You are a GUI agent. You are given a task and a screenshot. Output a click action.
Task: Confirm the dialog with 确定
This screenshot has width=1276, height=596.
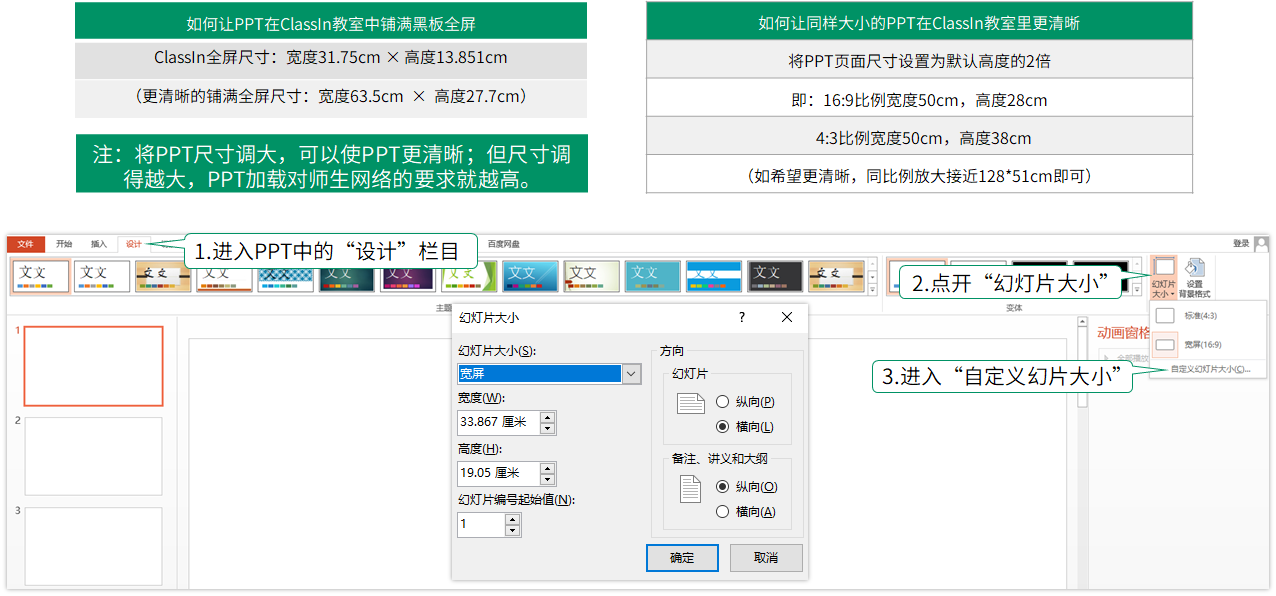[682, 558]
